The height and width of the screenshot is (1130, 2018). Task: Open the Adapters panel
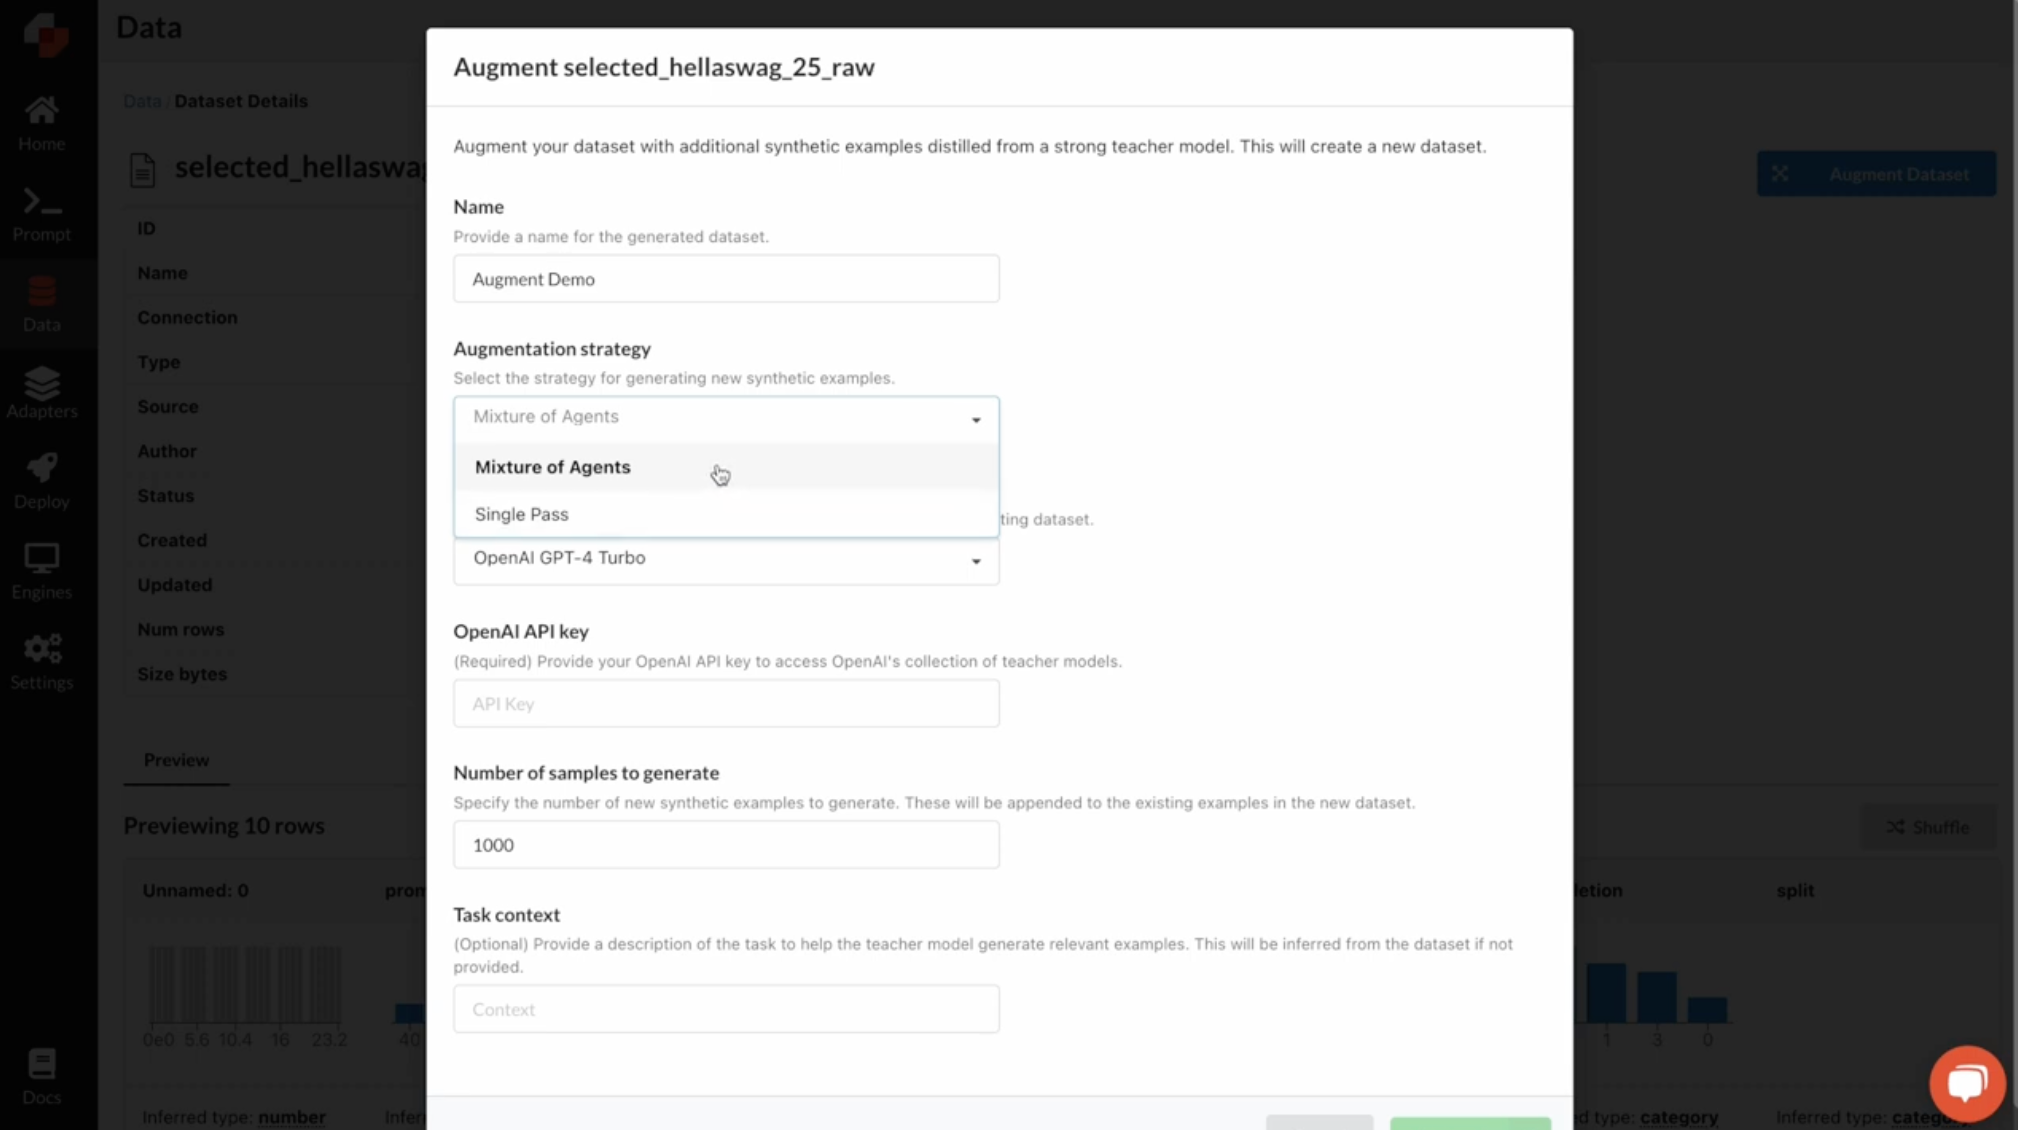click(41, 393)
